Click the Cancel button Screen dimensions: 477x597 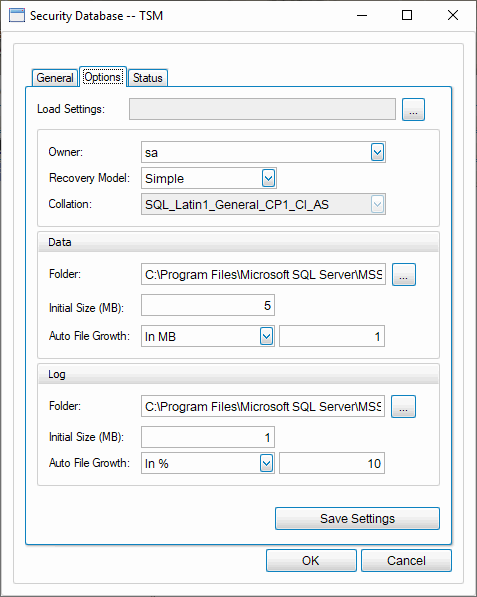click(x=406, y=560)
